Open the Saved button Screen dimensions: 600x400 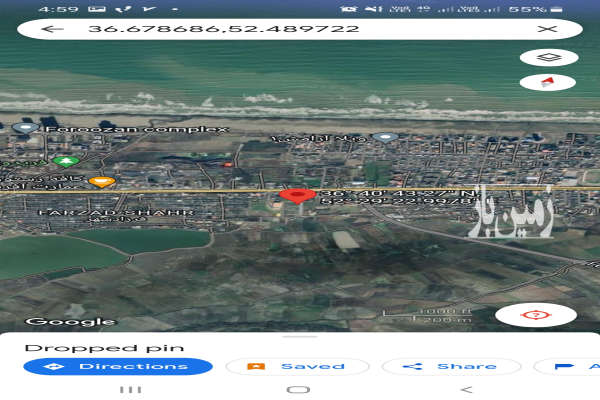pos(298,367)
